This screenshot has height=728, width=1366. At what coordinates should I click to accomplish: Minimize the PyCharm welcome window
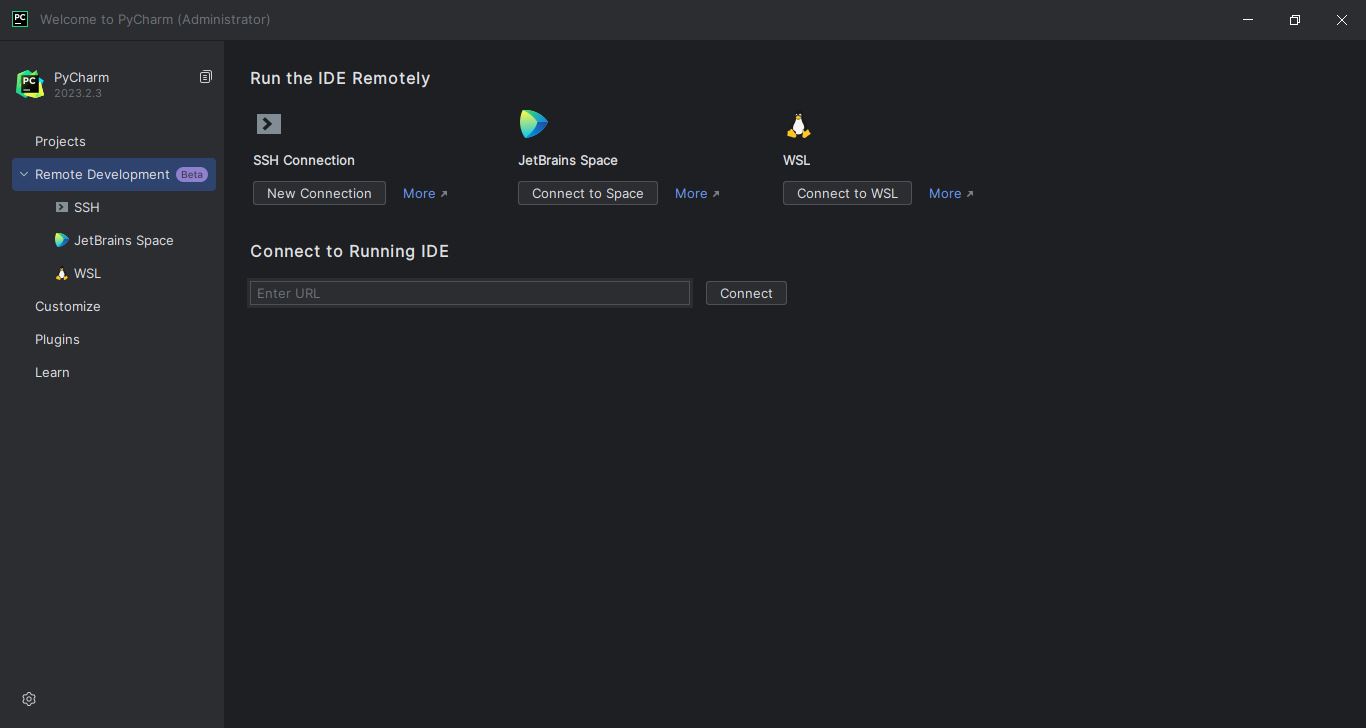pos(1248,19)
